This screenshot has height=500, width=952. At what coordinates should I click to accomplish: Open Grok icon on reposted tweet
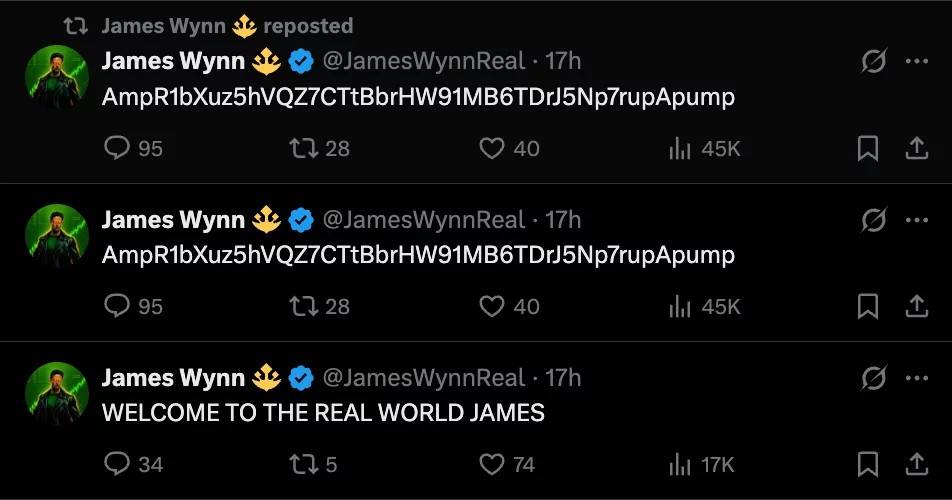click(874, 61)
